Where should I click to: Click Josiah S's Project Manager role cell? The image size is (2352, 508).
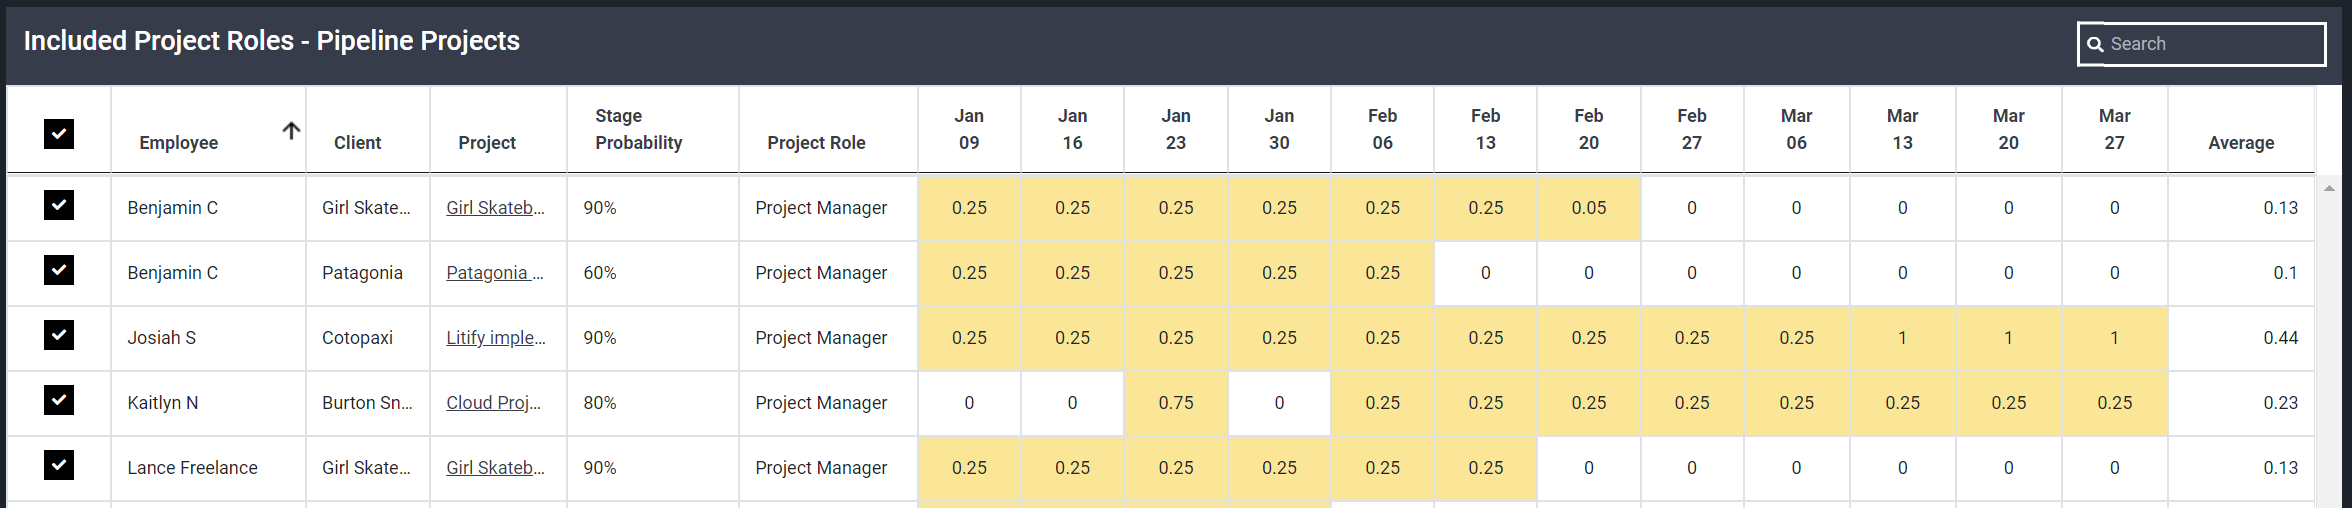click(x=828, y=338)
